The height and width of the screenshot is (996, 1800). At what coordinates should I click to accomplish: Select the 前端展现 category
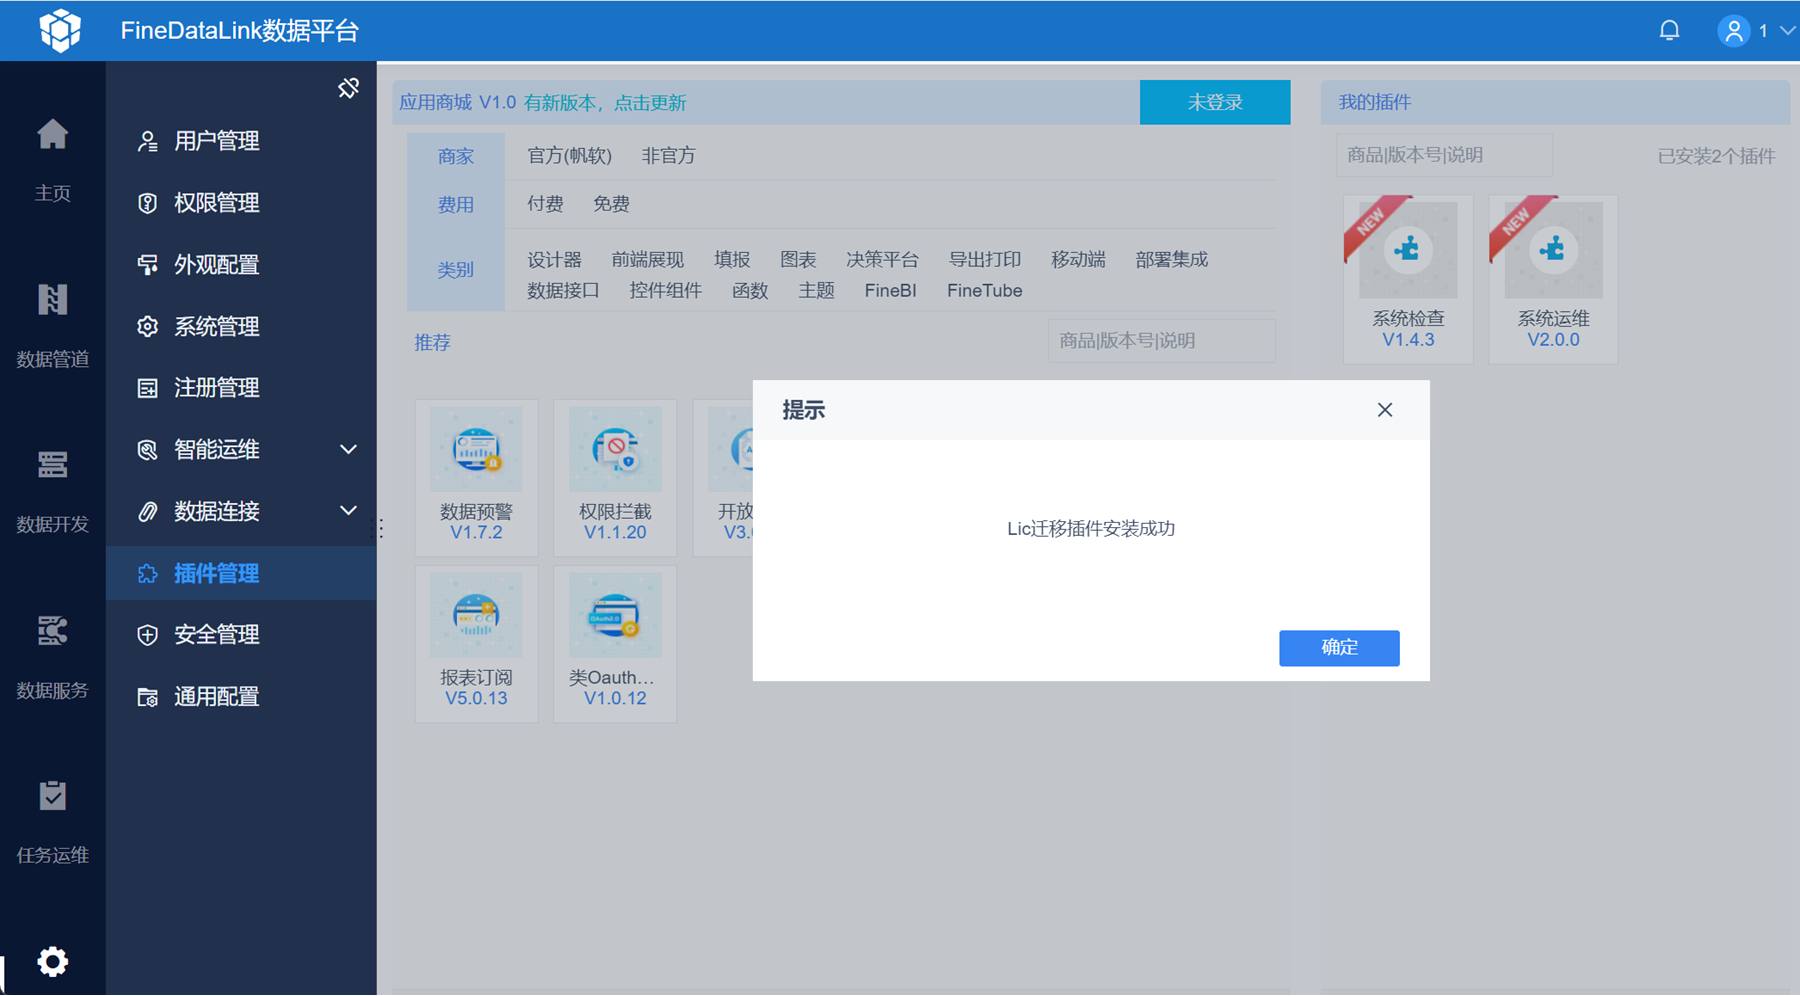coord(648,260)
